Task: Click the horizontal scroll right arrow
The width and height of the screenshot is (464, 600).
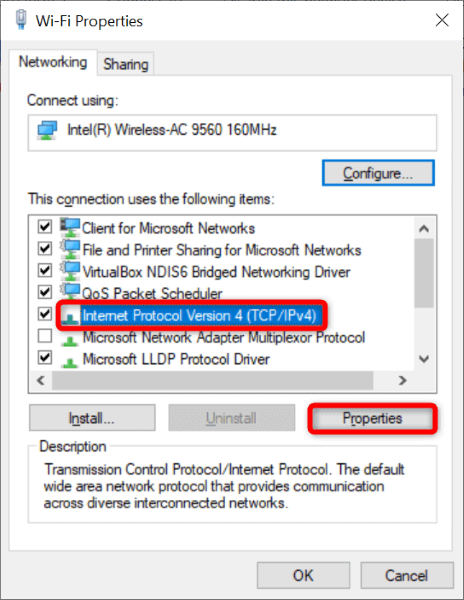Action: tap(402, 380)
